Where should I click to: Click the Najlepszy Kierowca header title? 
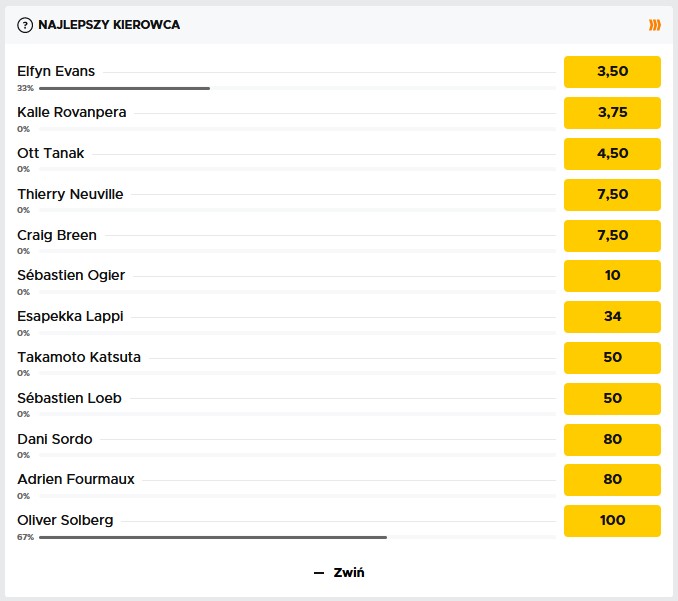coord(109,24)
